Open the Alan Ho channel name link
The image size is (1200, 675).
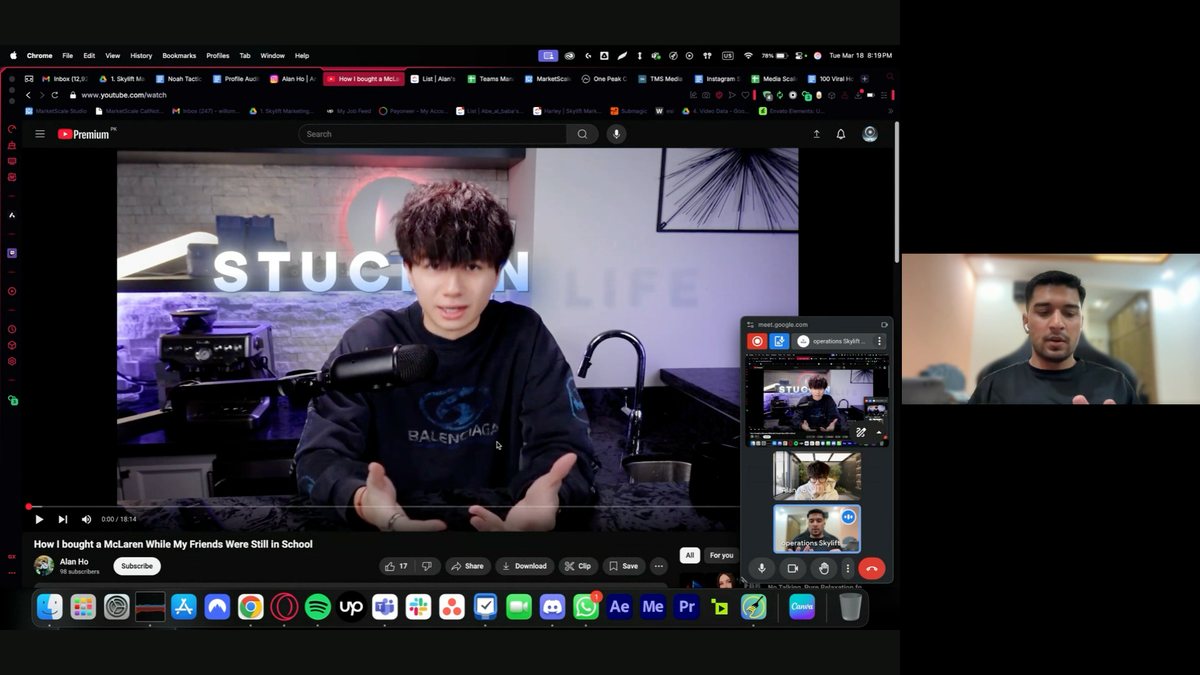74,562
